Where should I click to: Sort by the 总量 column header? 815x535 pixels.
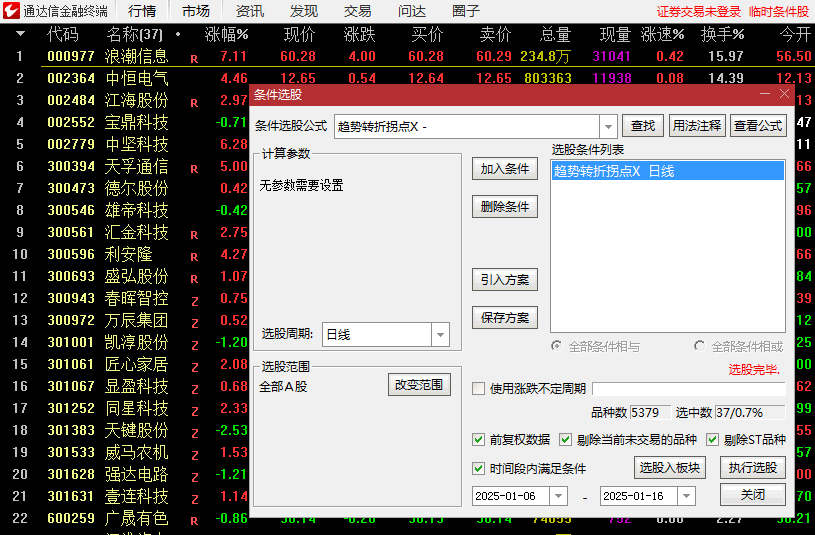point(555,34)
